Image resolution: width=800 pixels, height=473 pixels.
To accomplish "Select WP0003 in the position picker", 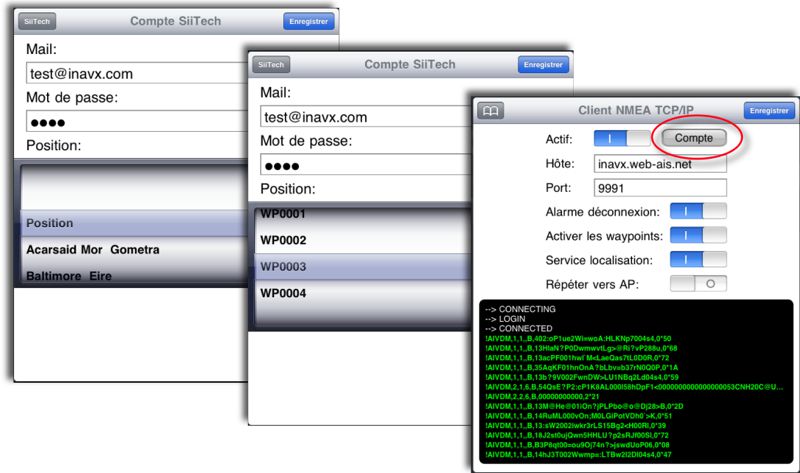I will [361, 266].
